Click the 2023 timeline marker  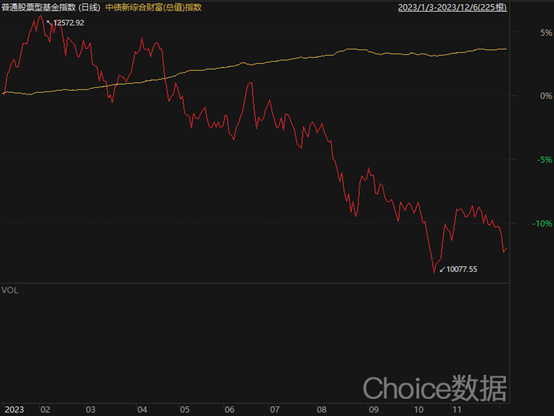coord(14,410)
